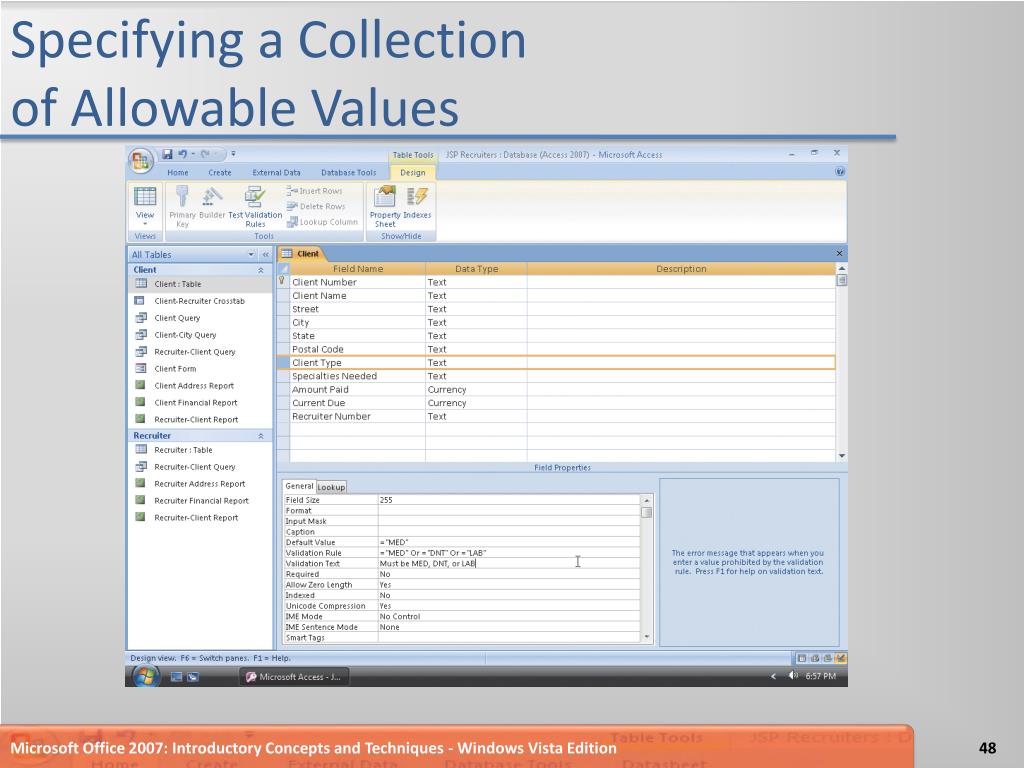Viewport: 1024px width, 768px height.
Task: Open the View dropdown in ribbon
Action: 145,223
